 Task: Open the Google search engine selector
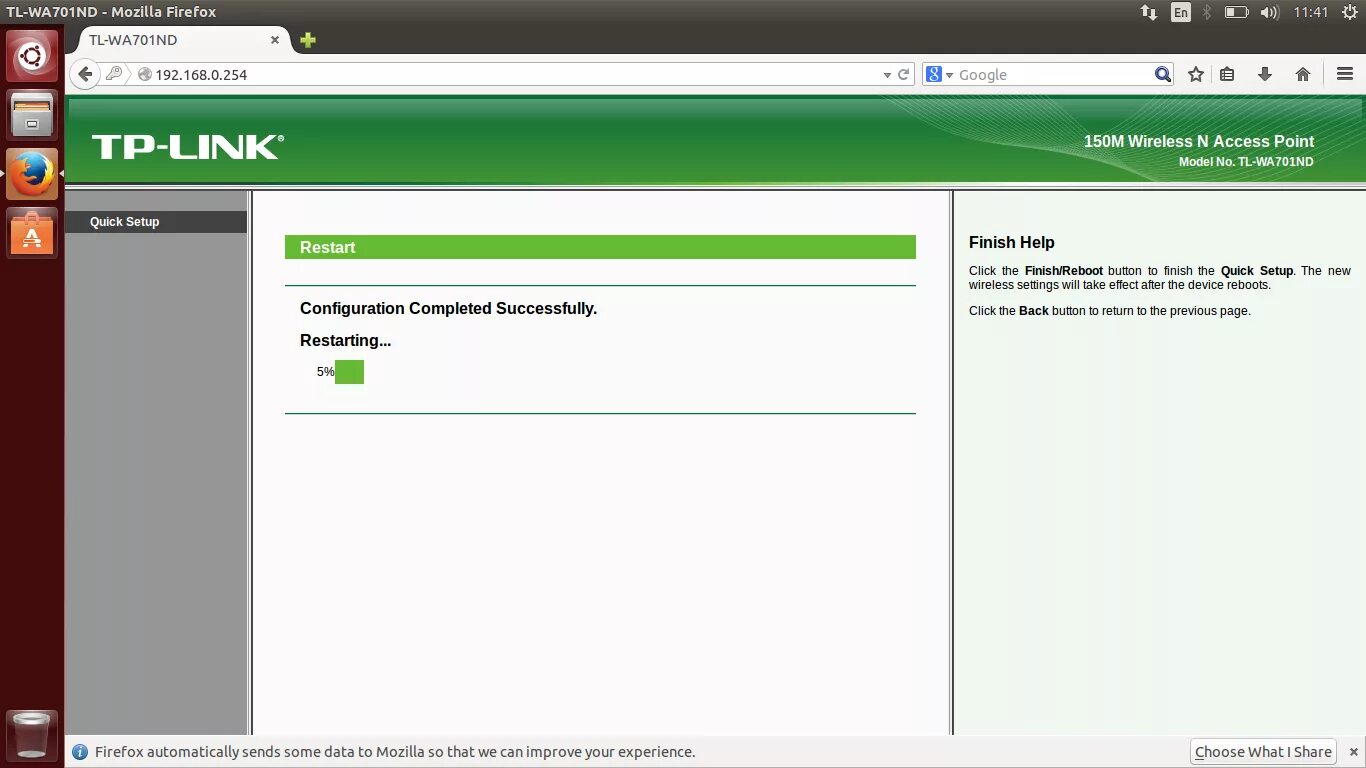(940, 75)
